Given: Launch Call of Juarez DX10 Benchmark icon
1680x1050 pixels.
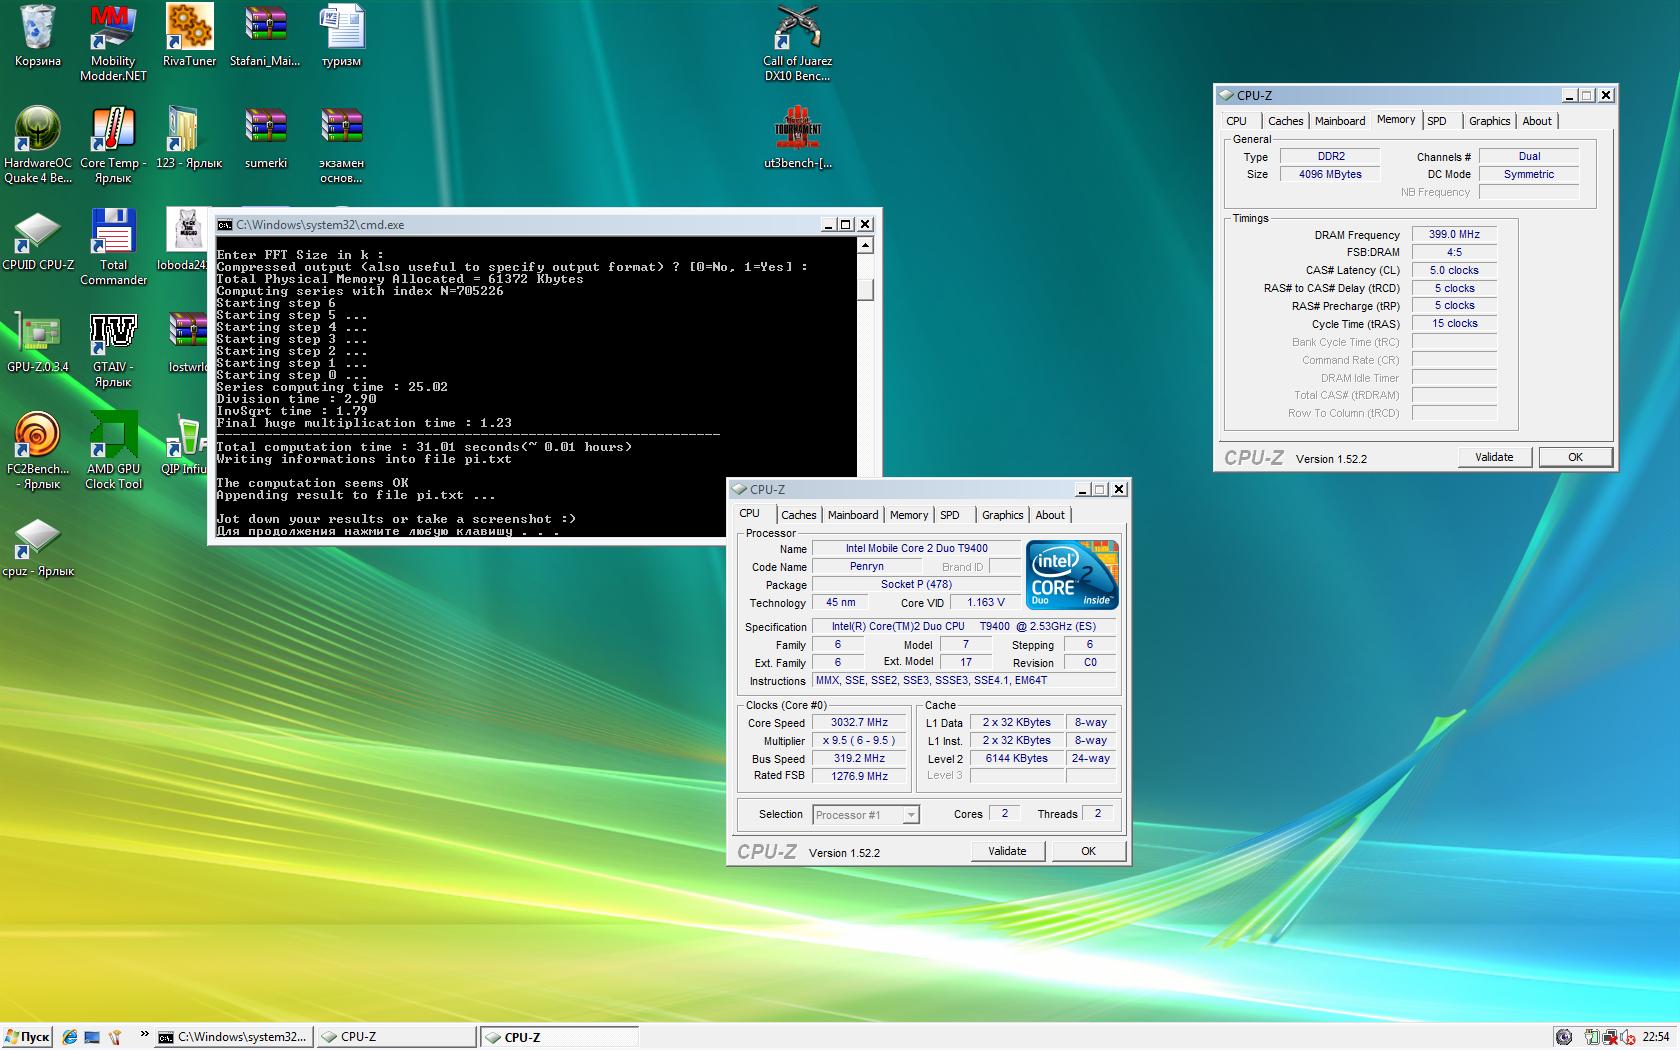Looking at the screenshot, I should (797, 42).
